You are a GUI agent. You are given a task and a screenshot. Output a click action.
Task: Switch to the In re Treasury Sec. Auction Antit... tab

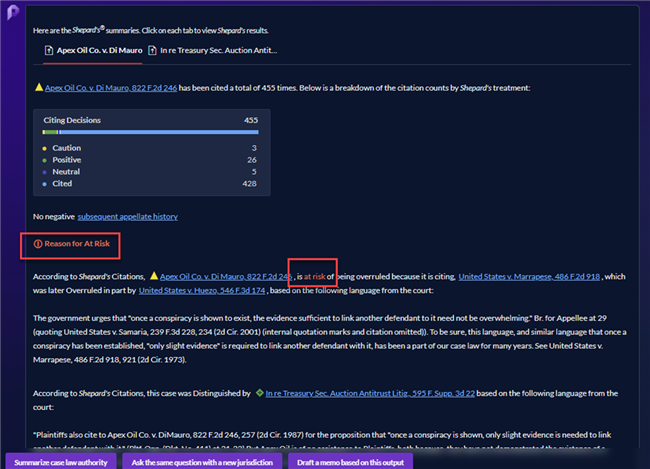(213, 51)
